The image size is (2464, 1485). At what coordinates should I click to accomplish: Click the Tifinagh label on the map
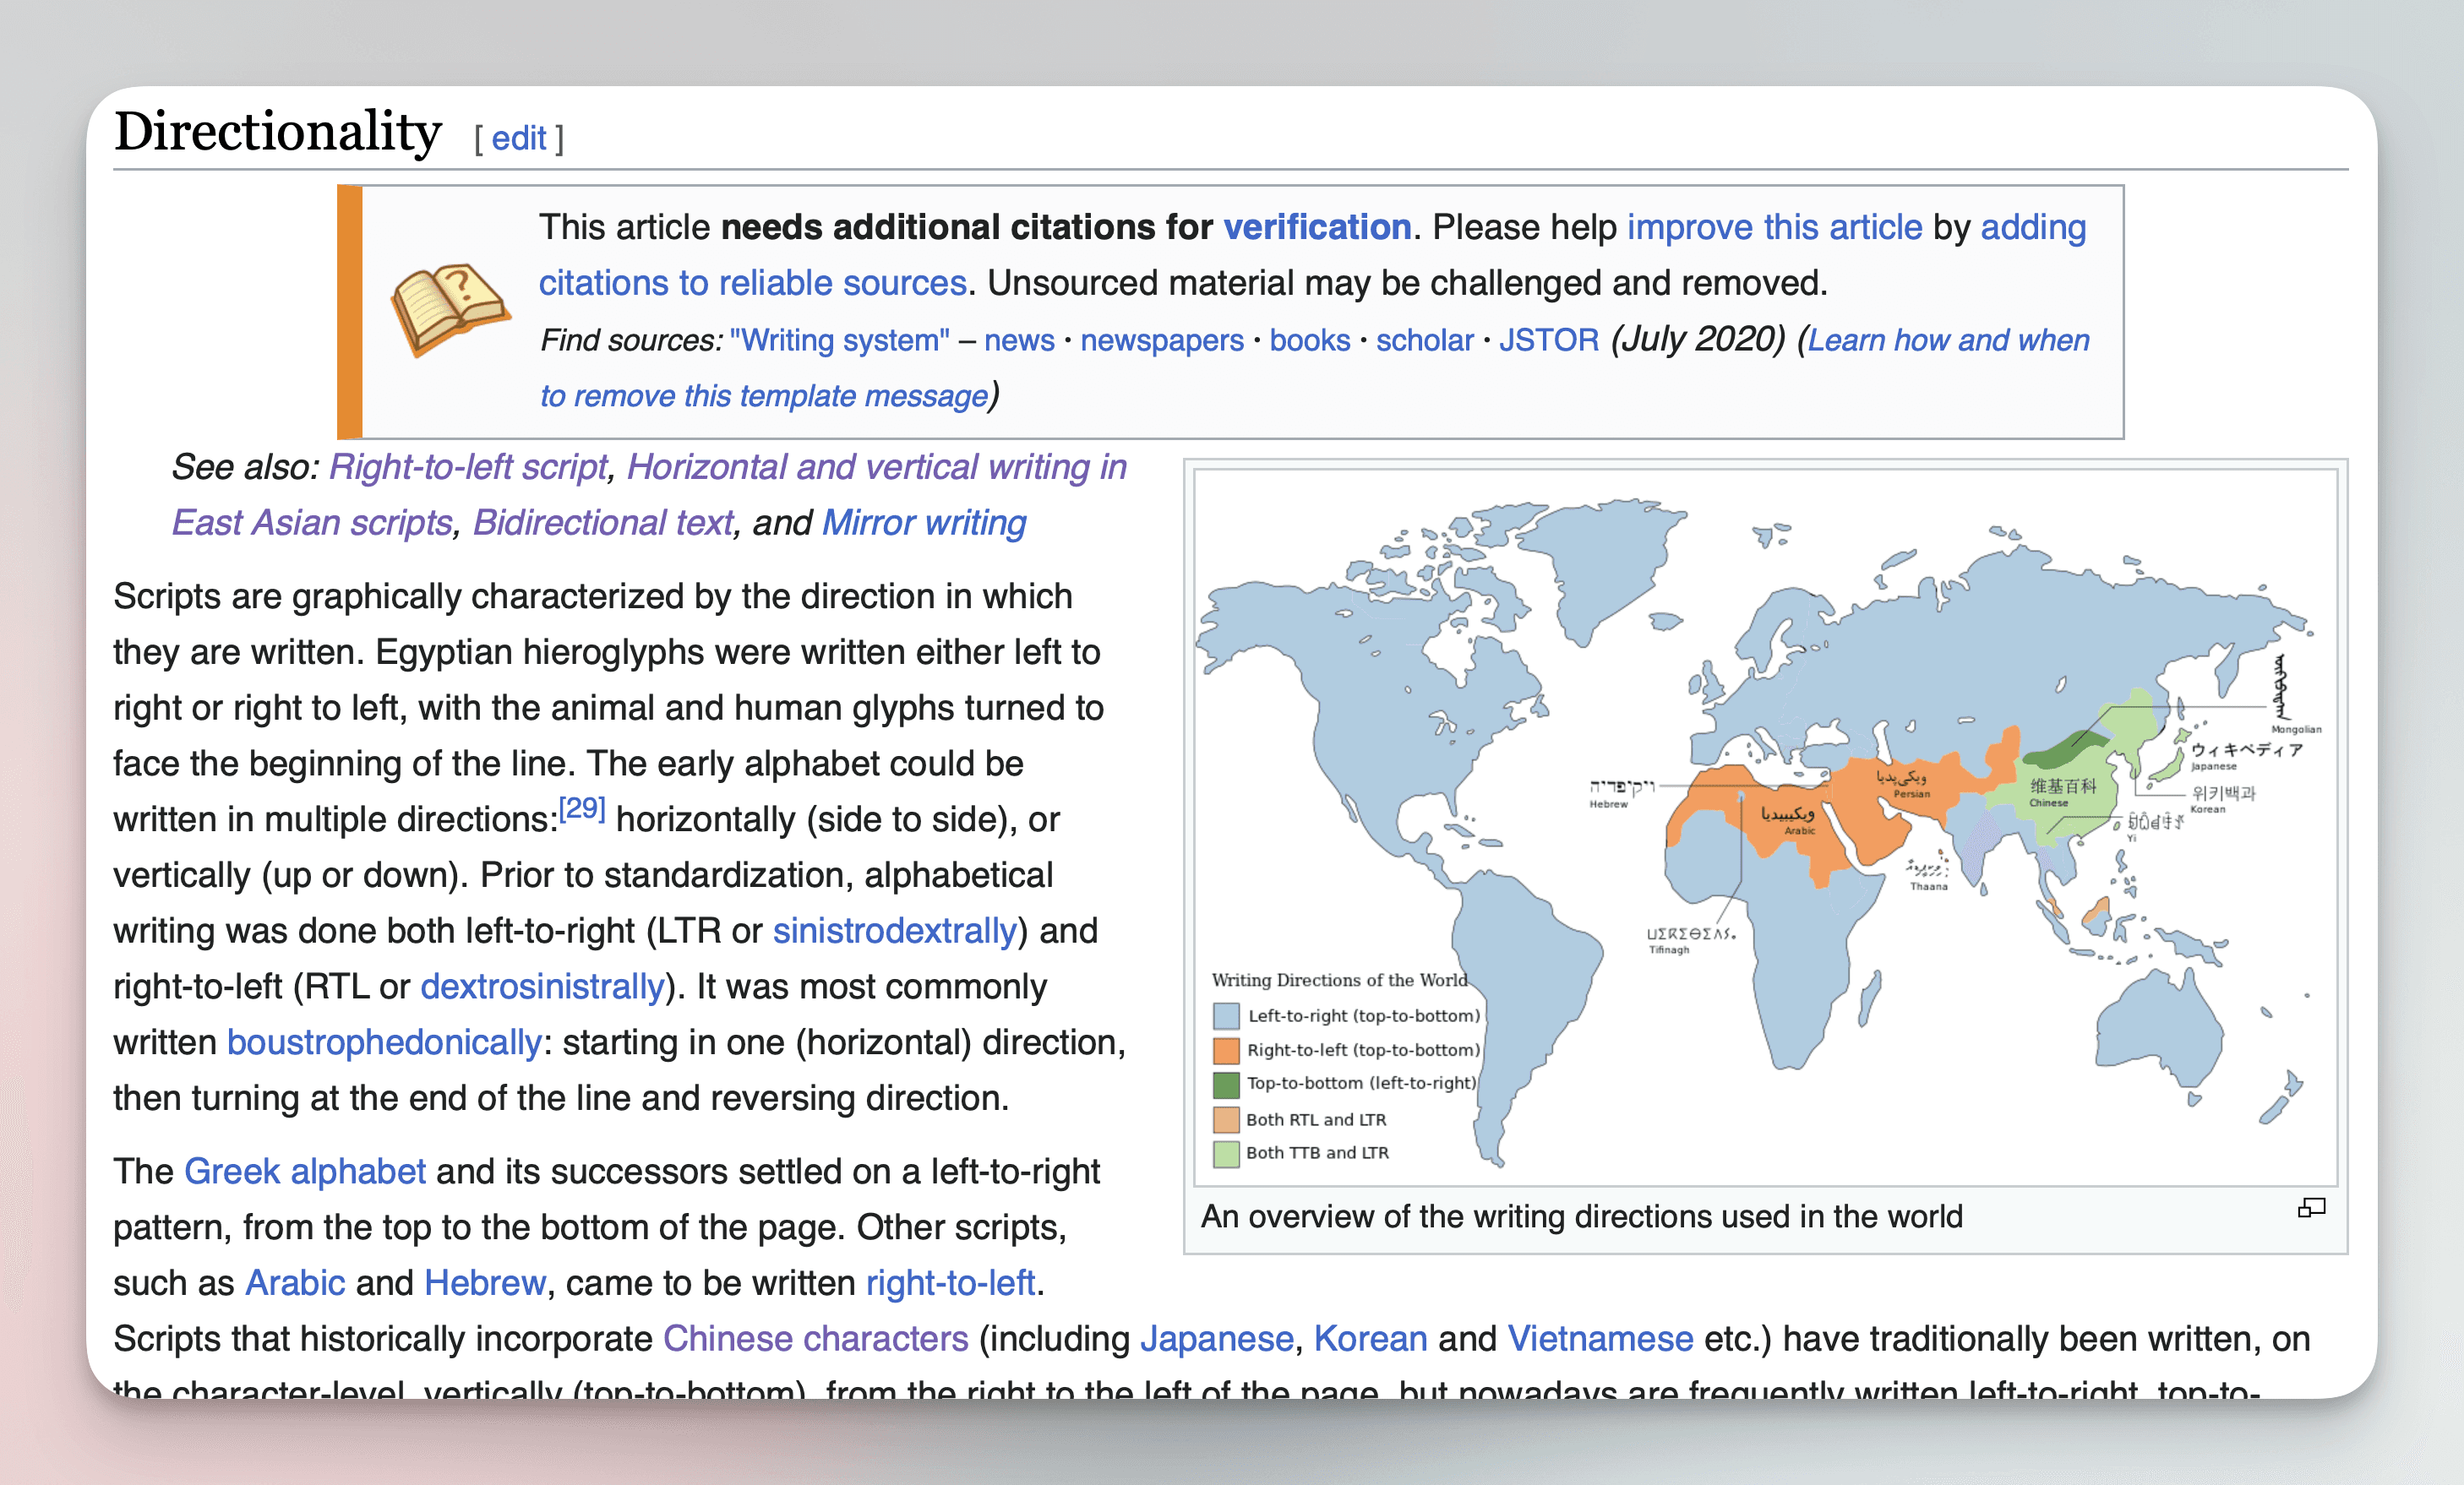click(1669, 950)
